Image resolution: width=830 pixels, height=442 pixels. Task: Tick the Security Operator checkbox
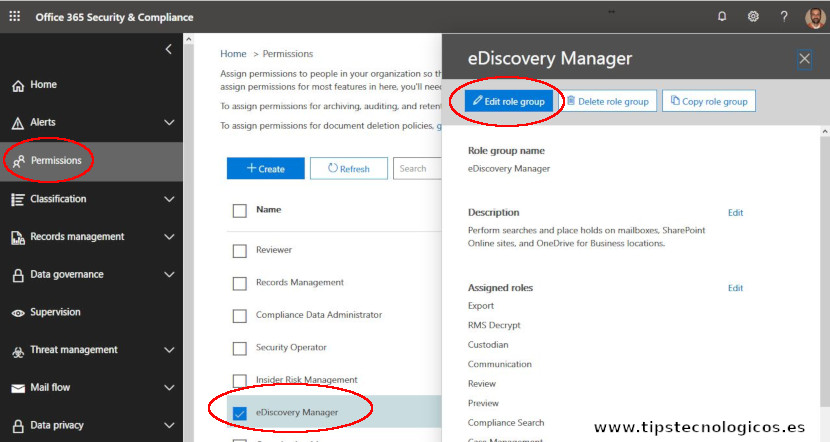click(239, 348)
